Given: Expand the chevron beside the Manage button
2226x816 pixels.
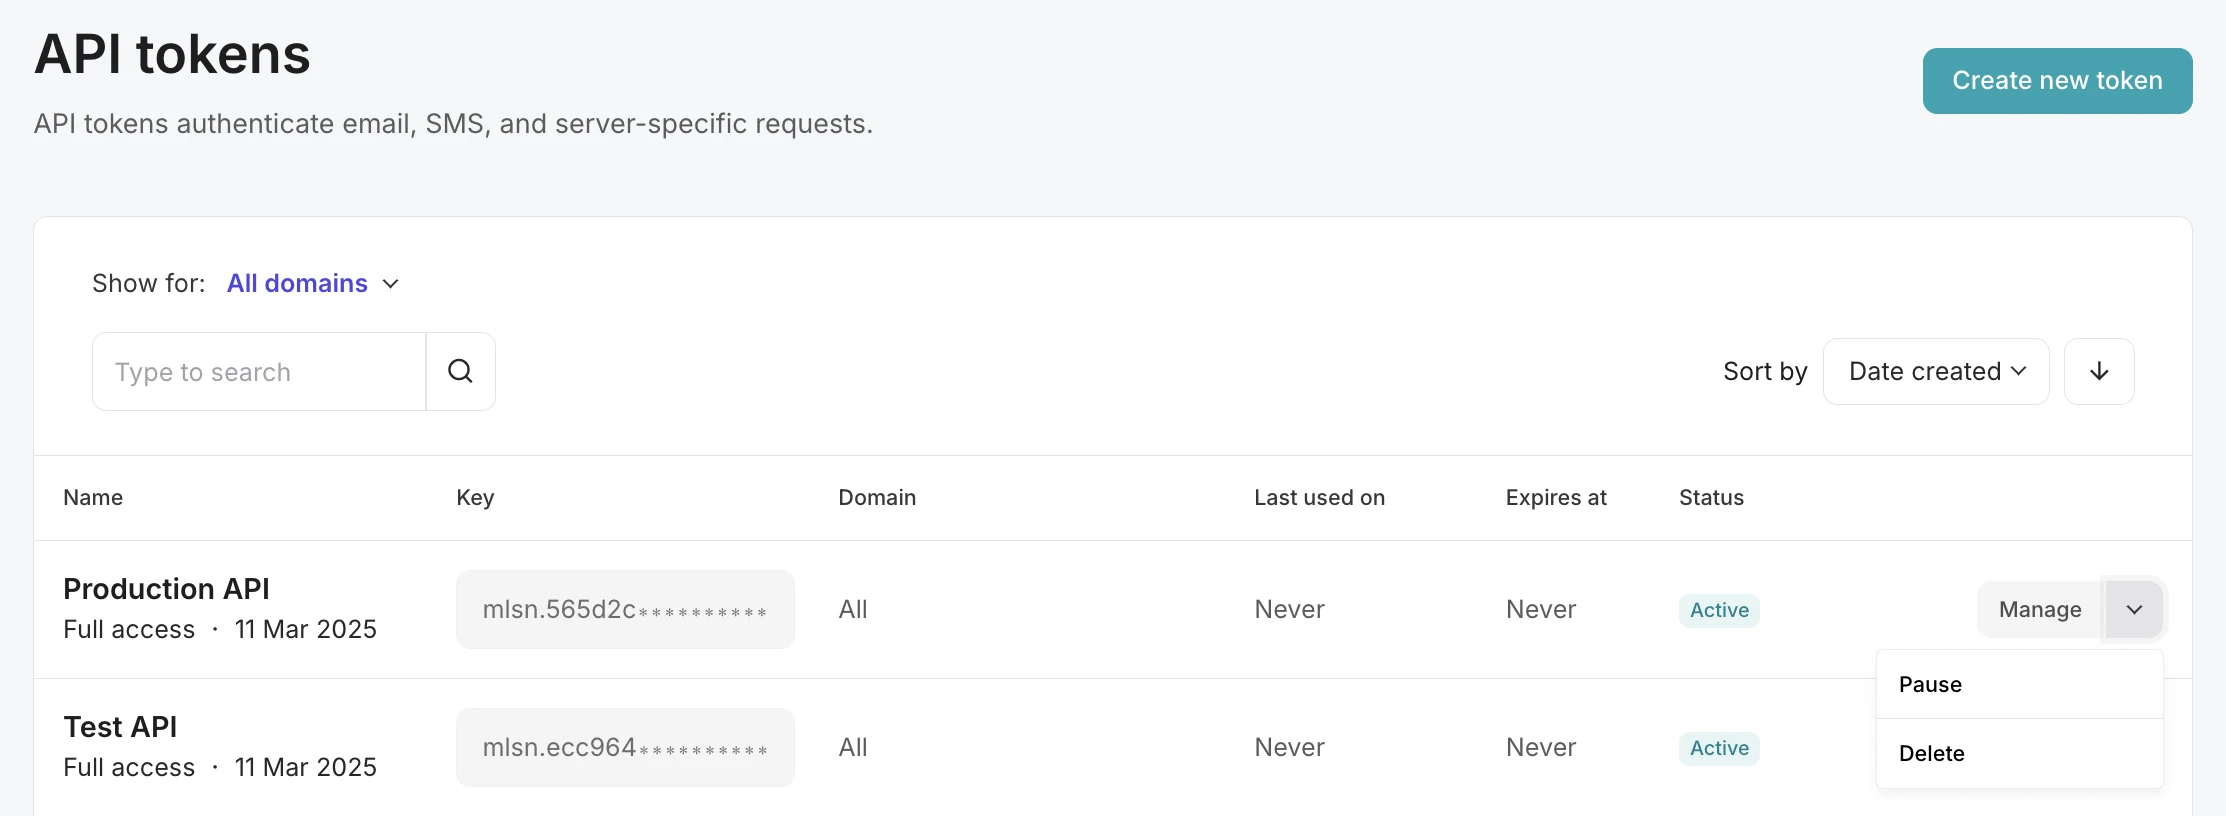Looking at the screenshot, I should click(2134, 609).
